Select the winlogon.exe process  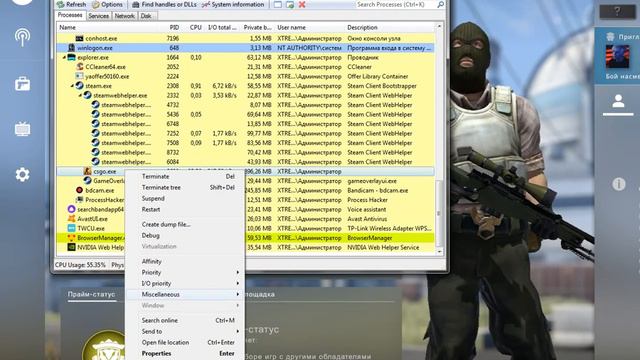246,48
